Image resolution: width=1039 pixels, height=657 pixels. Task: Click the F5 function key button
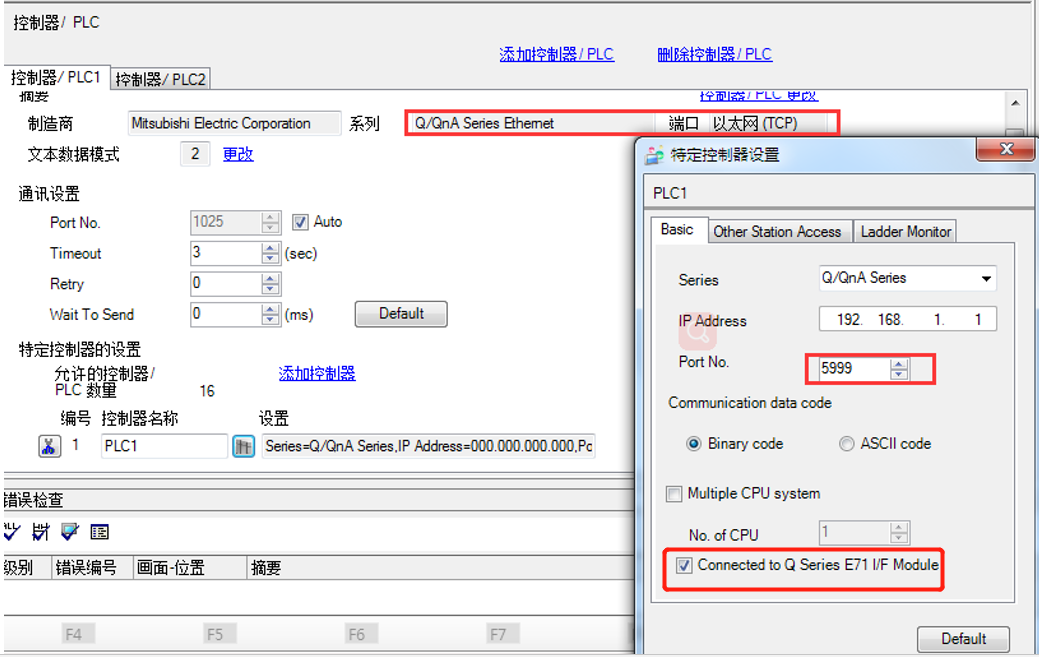[x=219, y=634]
